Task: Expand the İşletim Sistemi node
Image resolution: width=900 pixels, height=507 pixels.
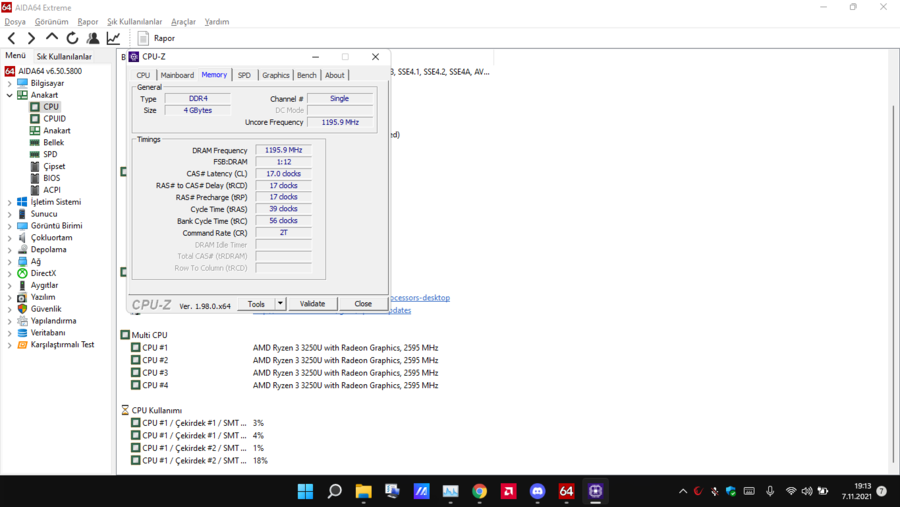Action: (9, 202)
